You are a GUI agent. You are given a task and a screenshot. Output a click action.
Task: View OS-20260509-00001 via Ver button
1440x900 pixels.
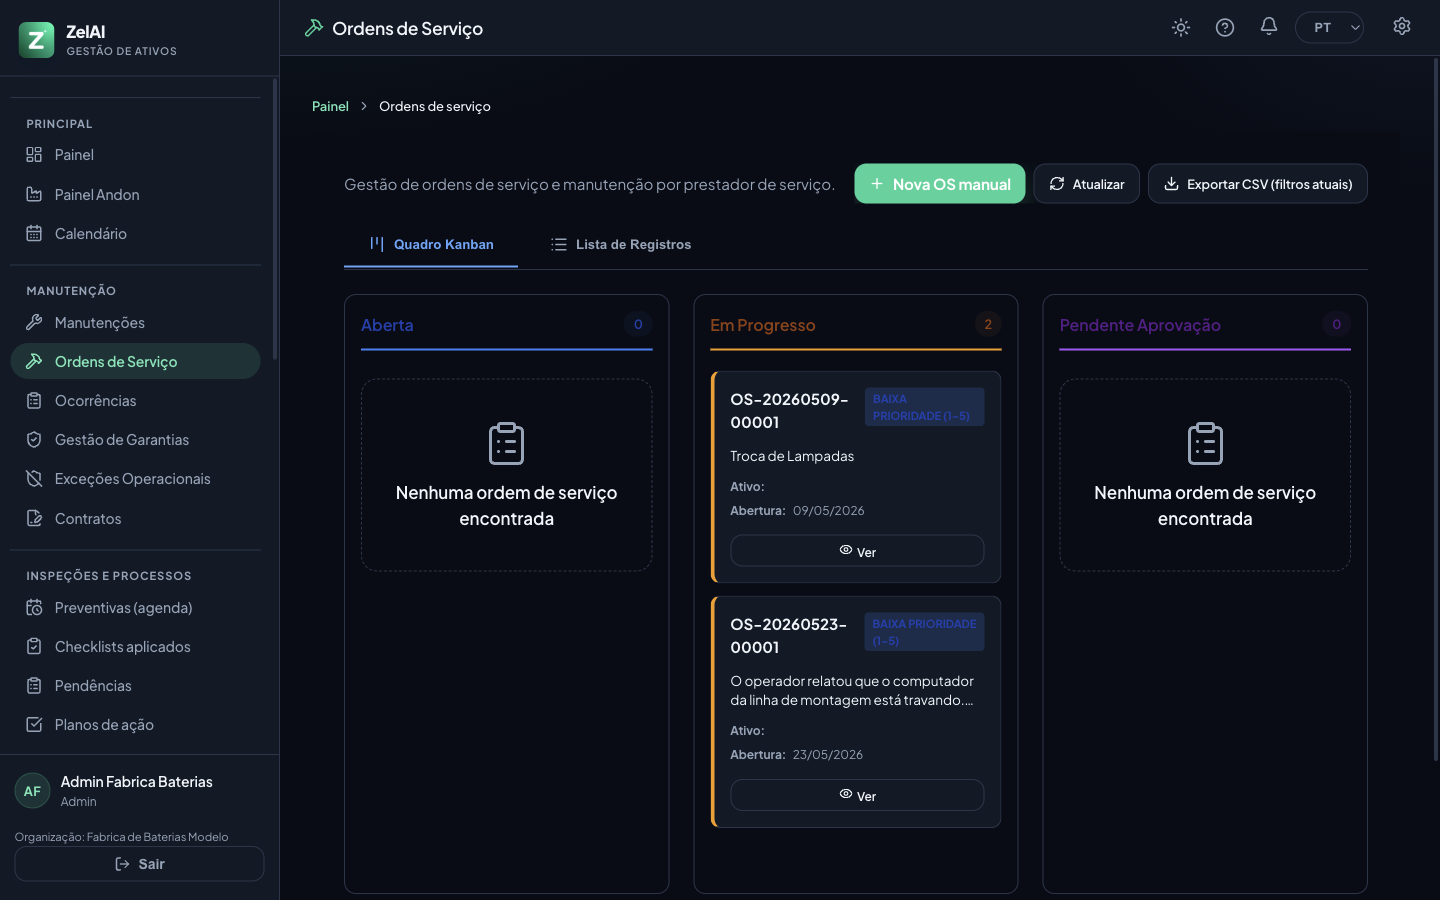click(857, 551)
